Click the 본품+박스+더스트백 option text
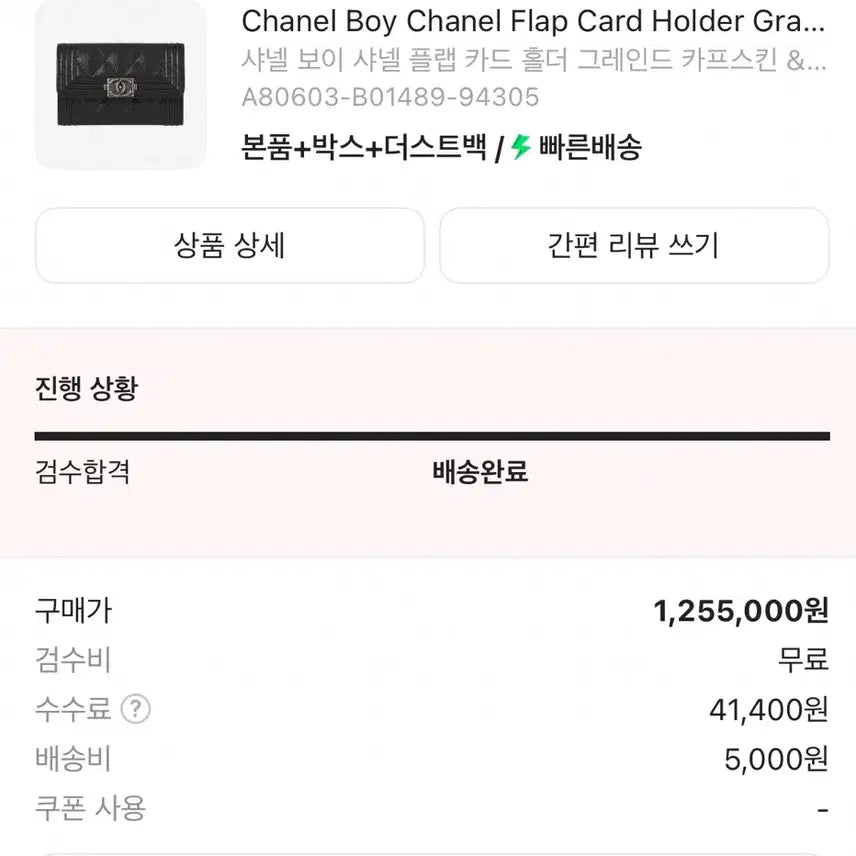 (364, 147)
